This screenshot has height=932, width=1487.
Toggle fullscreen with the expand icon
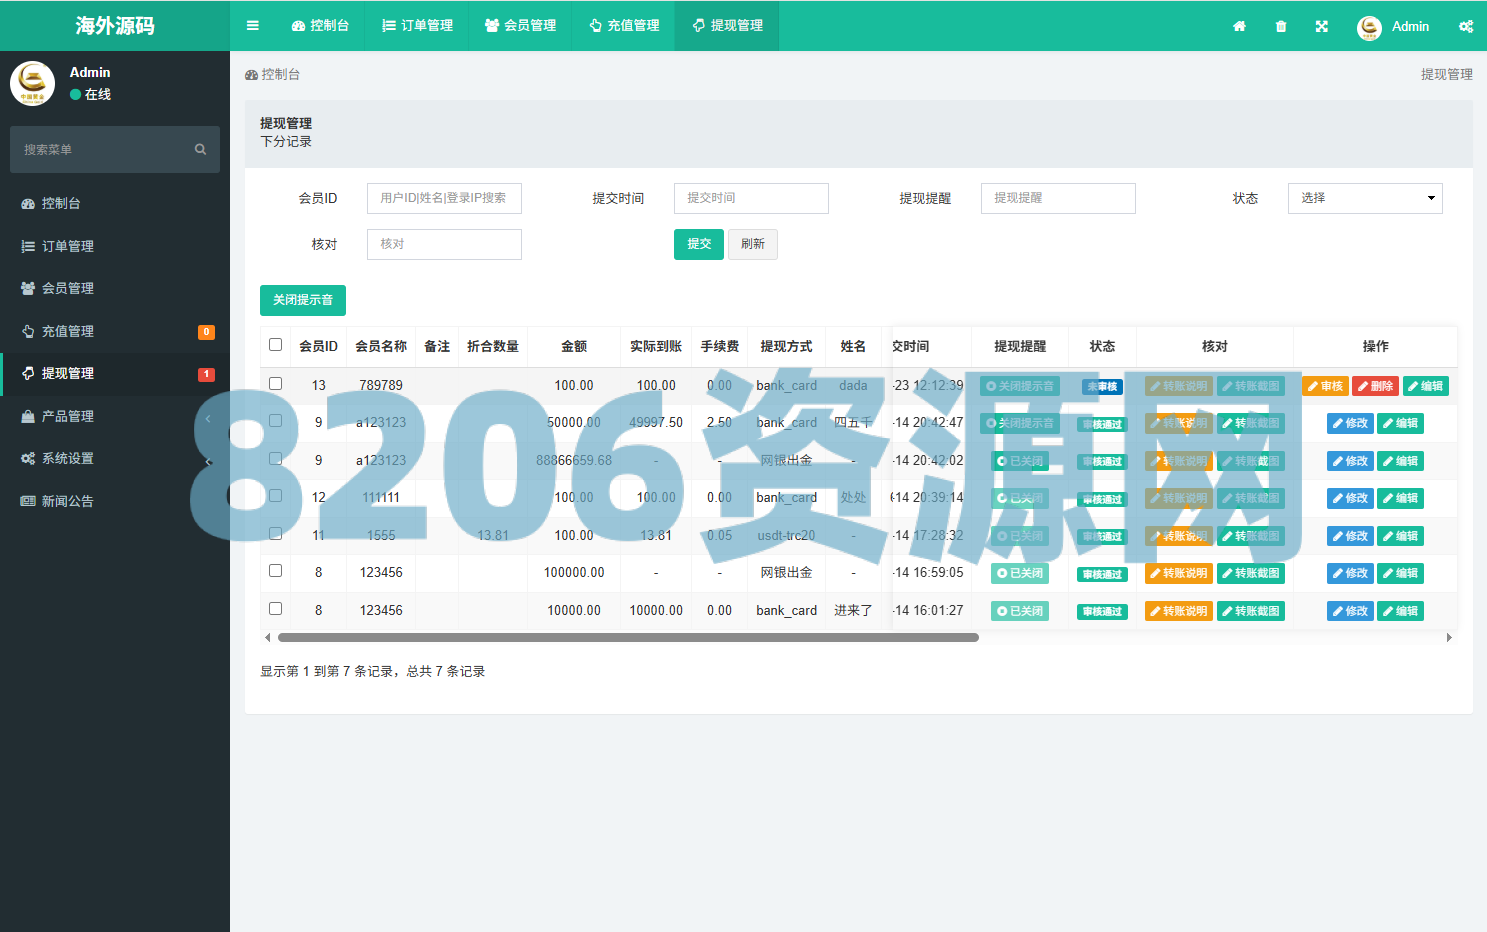[1322, 26]
